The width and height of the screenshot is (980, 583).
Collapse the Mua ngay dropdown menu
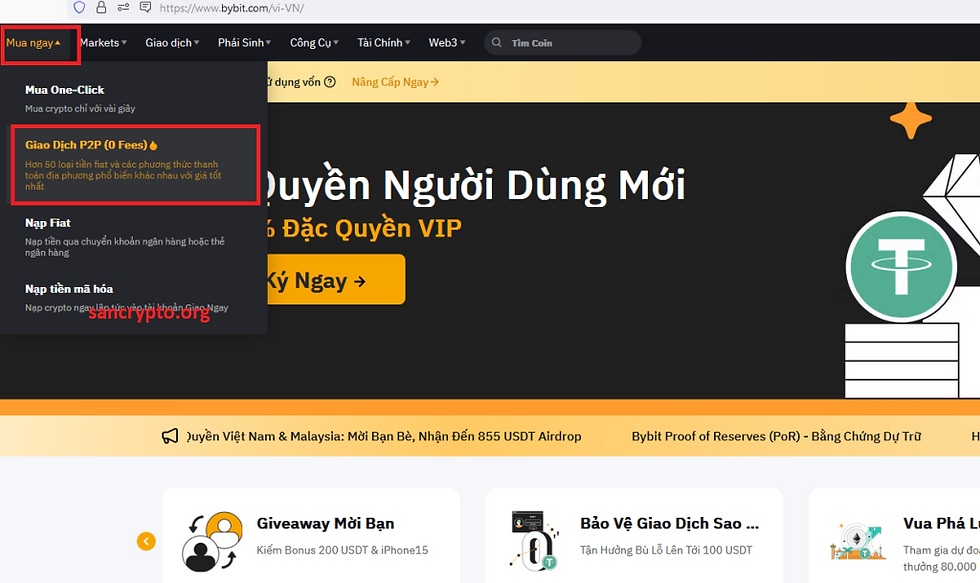[33, 43]
